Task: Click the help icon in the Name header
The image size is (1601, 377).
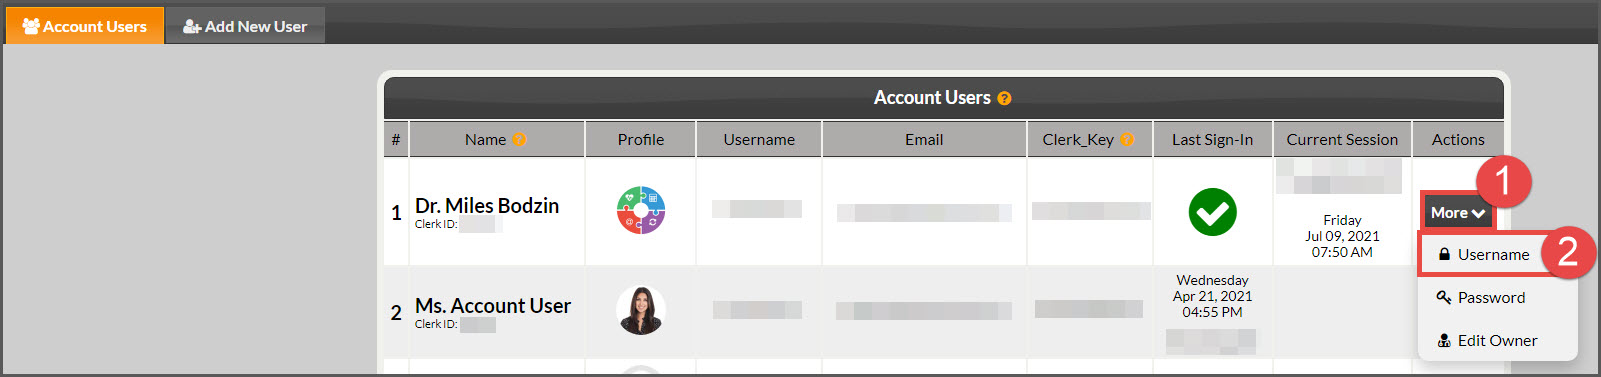Action: [519, 140]
